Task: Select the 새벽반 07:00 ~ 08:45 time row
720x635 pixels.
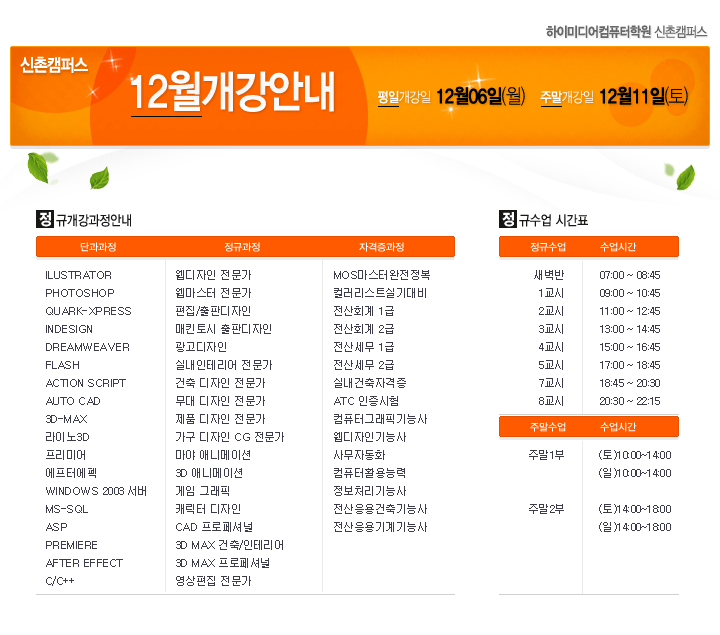Action: tap(588, 275)
